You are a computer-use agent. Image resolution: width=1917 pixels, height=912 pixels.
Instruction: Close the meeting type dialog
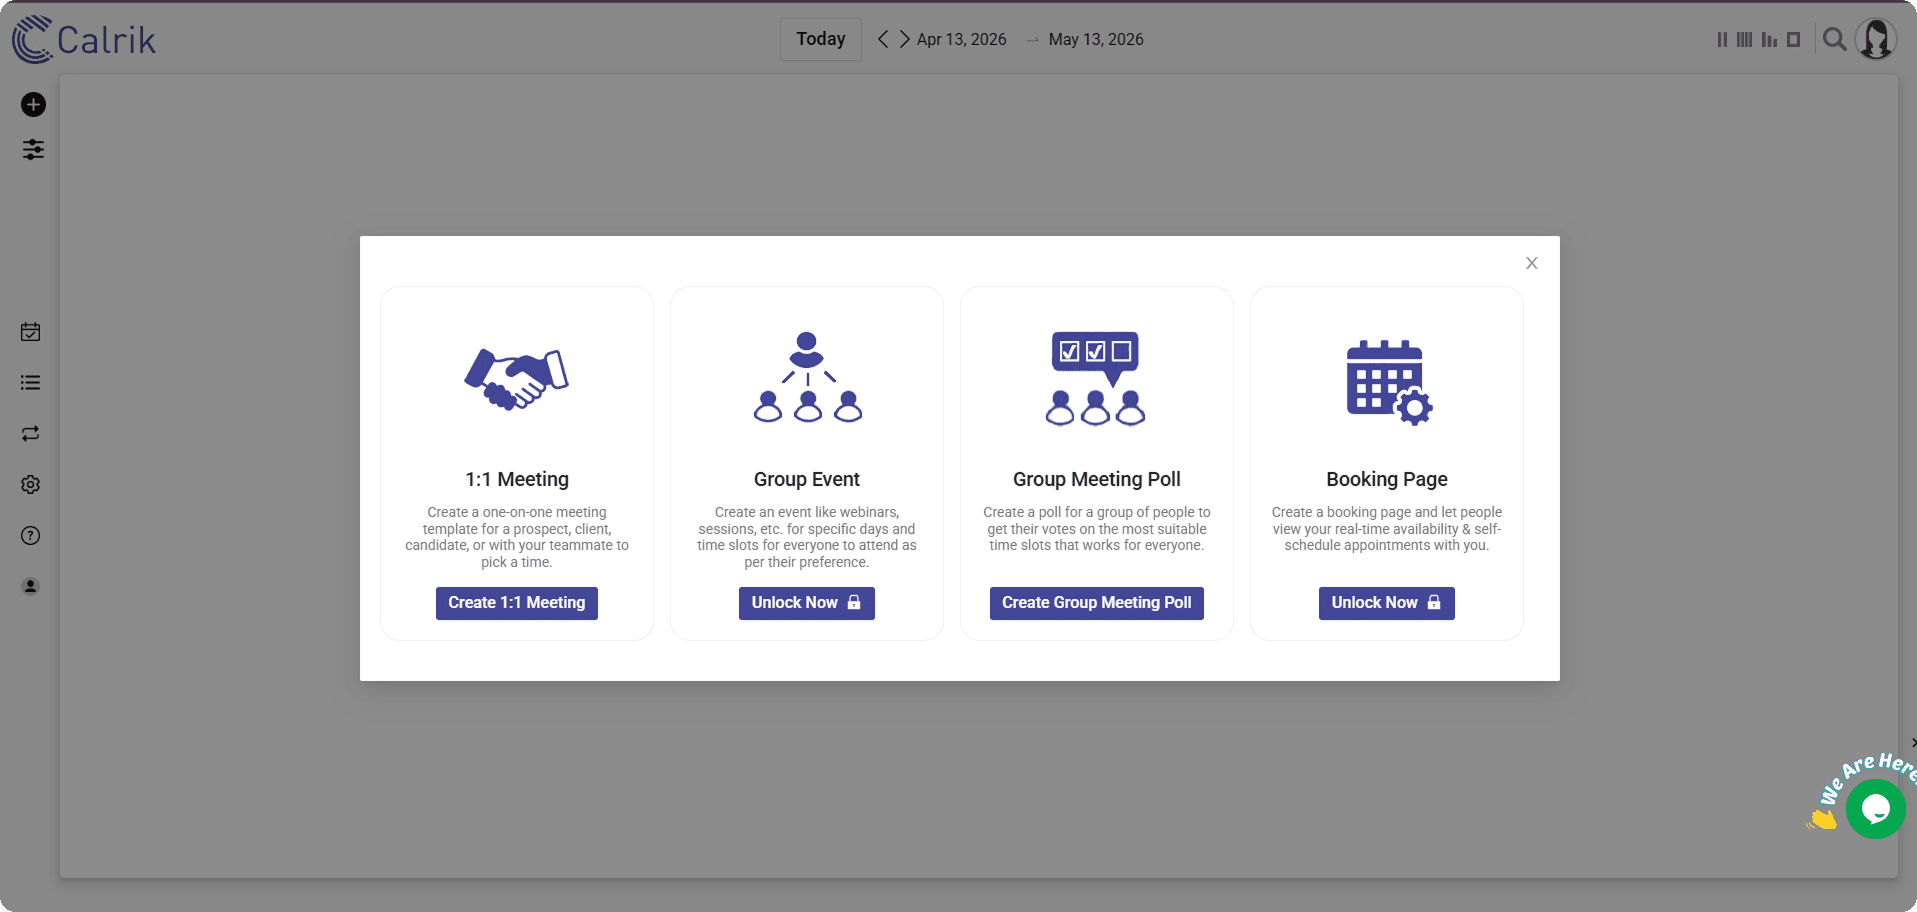click(x=1531, y=263)
